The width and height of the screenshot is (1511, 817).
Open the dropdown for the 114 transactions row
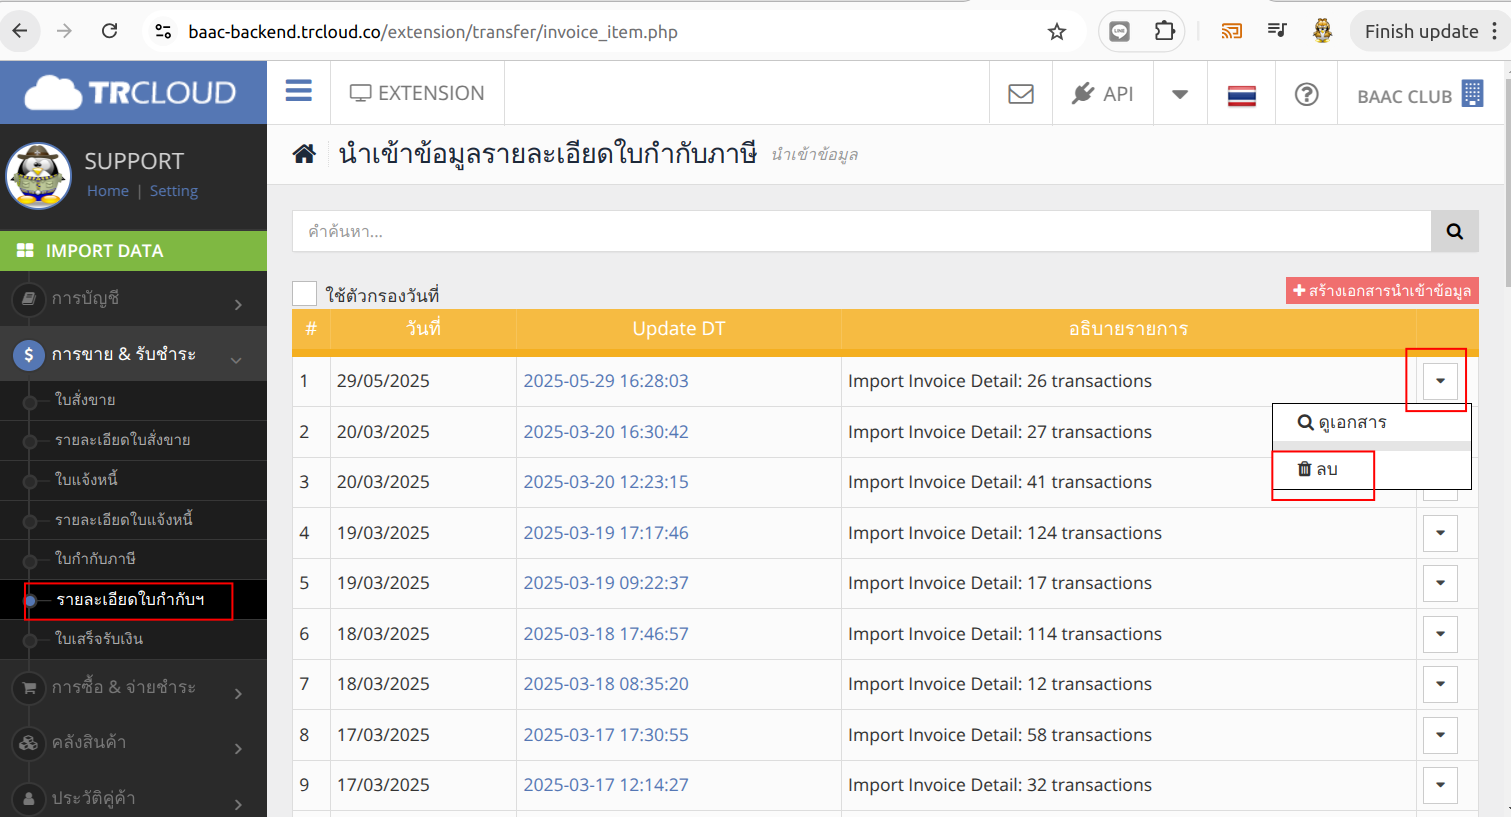tap(1440, 634)
